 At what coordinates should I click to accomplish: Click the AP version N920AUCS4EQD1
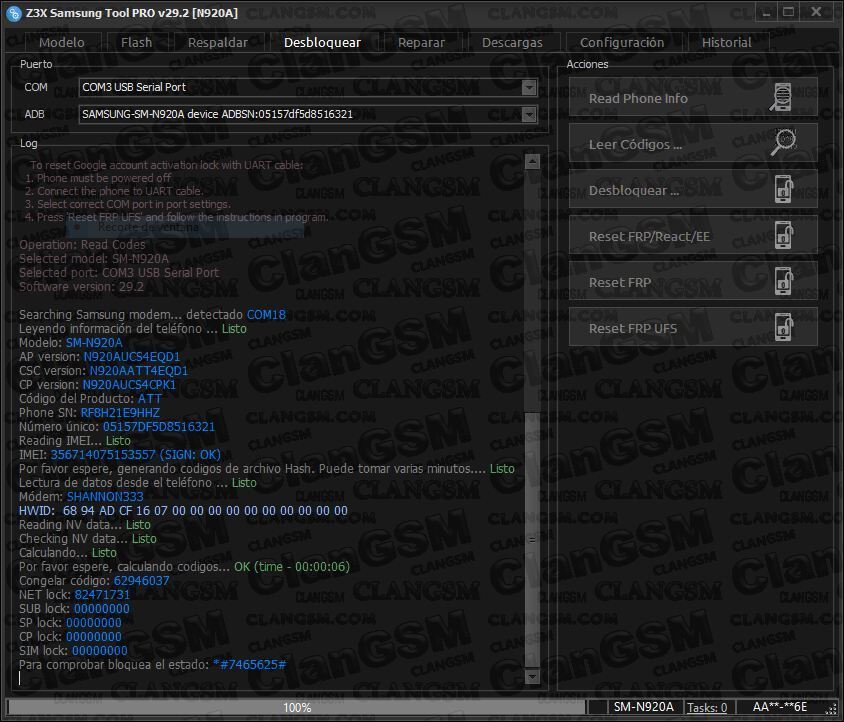tap(132, 356)
